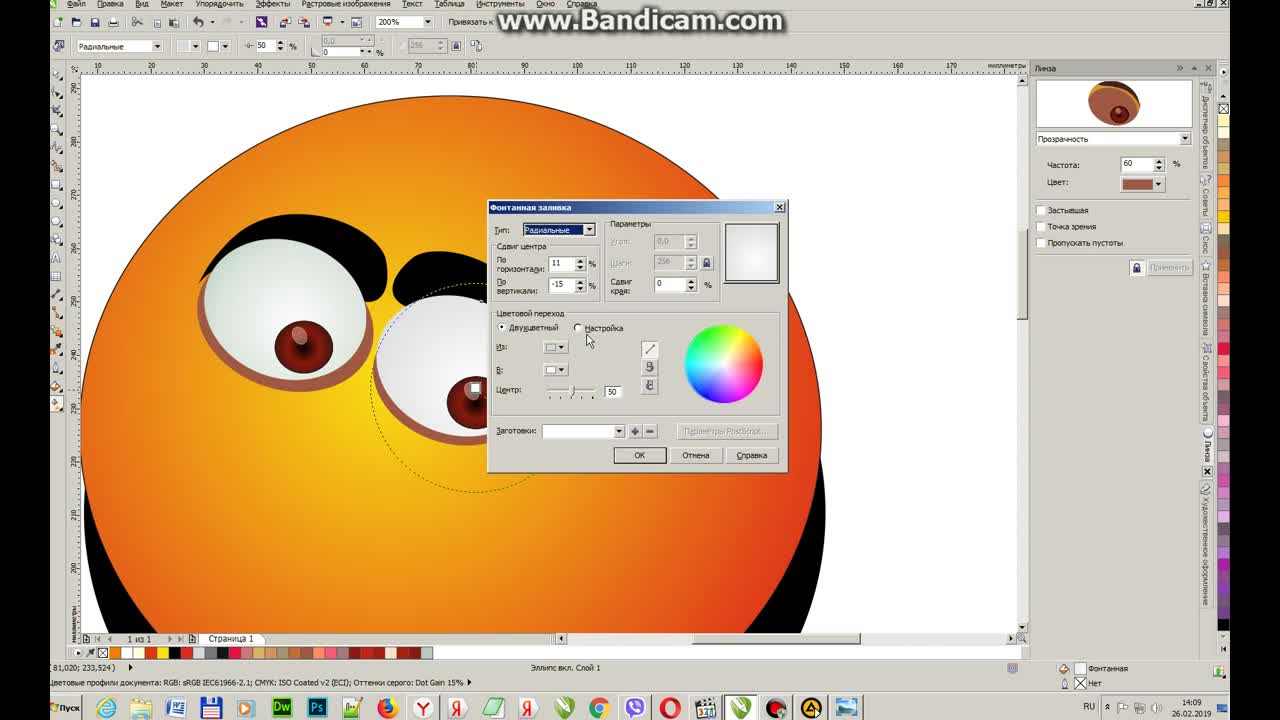1280x720 pixels.
Task: Open Google Chrome from the taskbar
Action: pos(599,708)
